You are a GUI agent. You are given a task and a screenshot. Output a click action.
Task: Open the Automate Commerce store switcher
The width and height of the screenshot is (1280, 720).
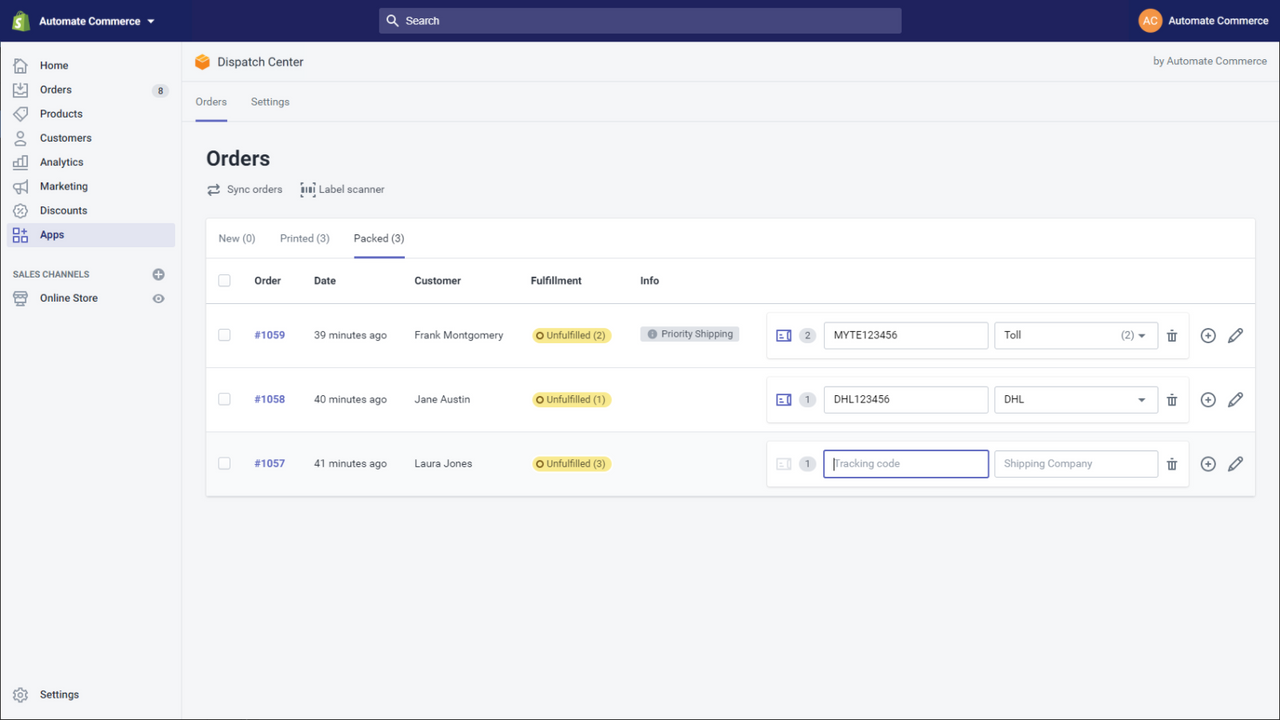coord(90,20)
